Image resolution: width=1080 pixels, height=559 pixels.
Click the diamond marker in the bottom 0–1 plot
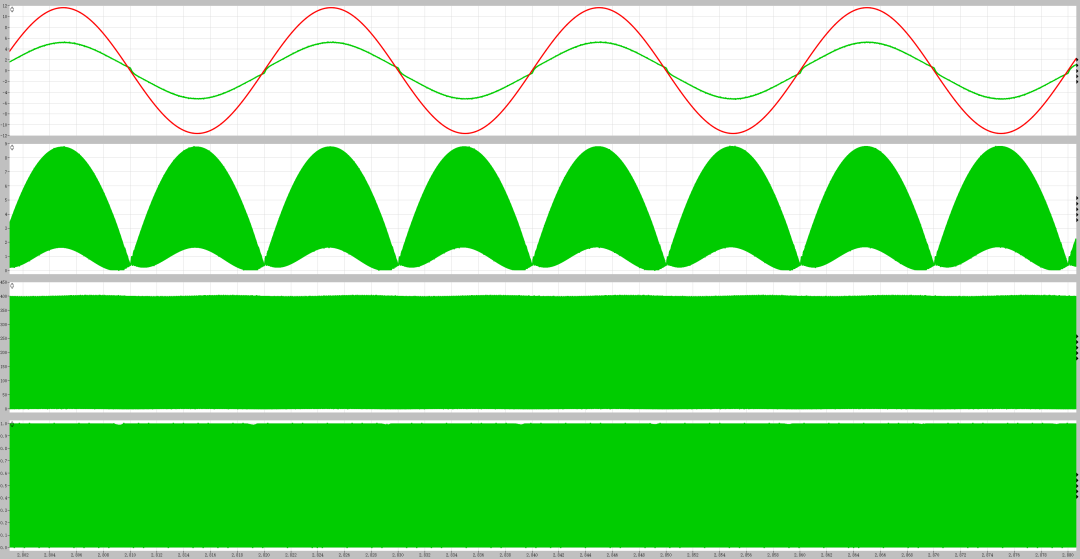point(12,424)
